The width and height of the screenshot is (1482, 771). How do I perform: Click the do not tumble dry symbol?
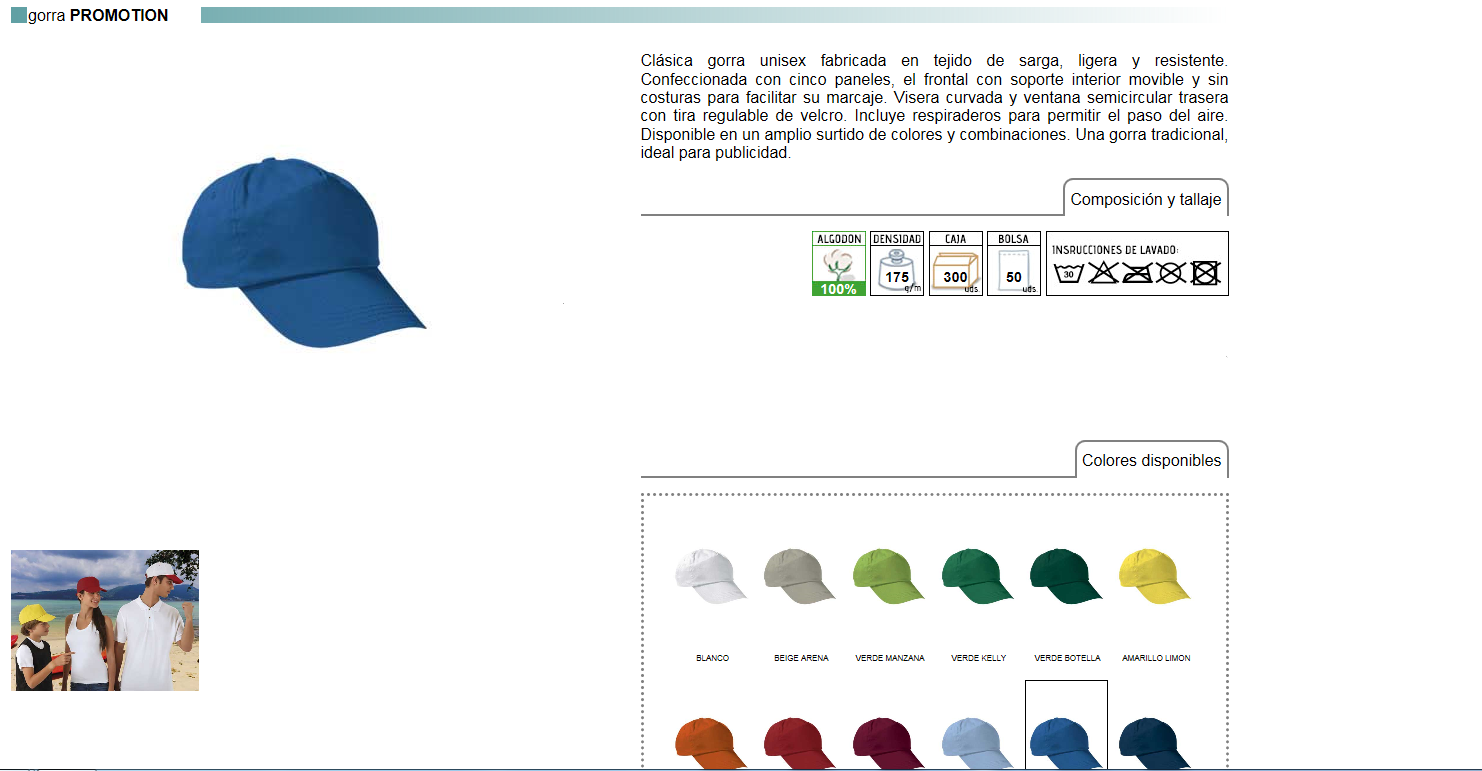(x=1206, y=272)
